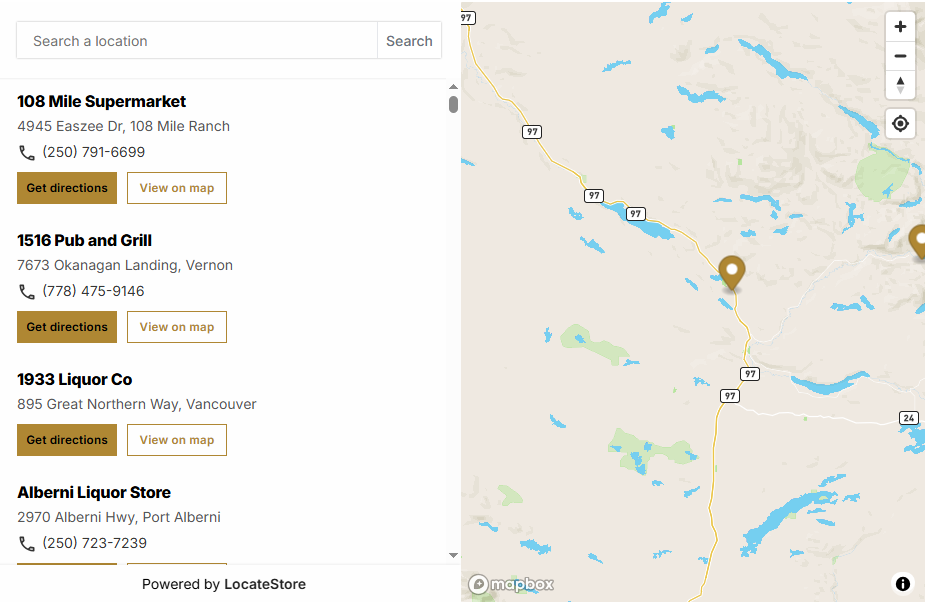Click the center gold map pin
Image resolution: width=925 pixels, height=604 pixels.
732,271
